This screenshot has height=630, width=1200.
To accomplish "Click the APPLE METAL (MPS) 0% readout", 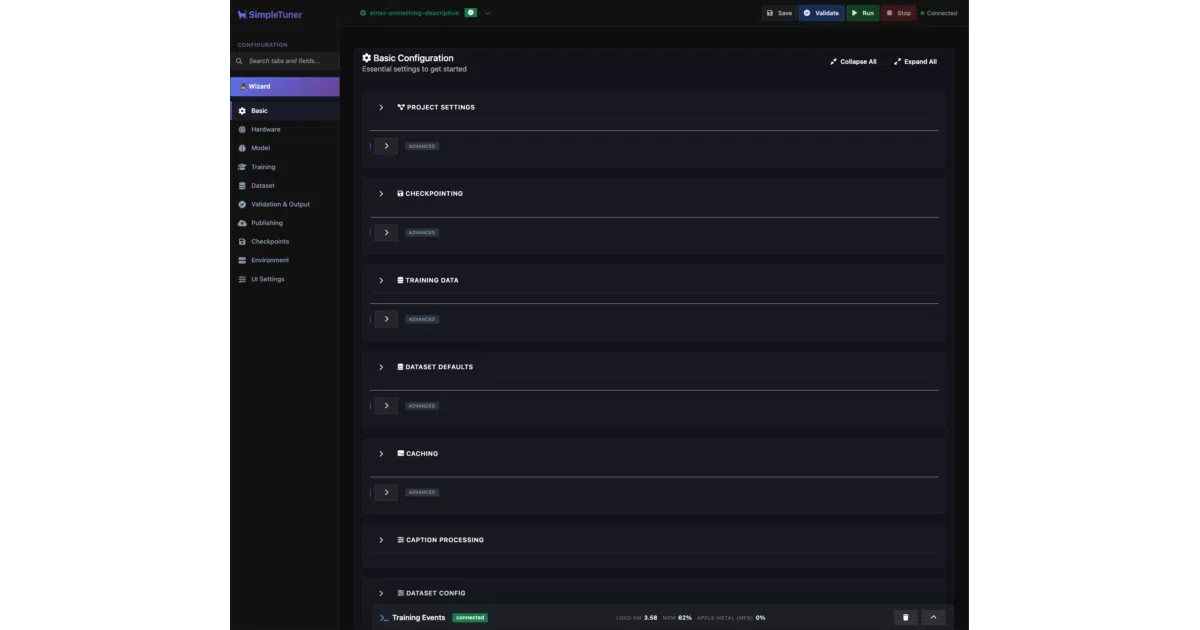I will coord(731,618).
